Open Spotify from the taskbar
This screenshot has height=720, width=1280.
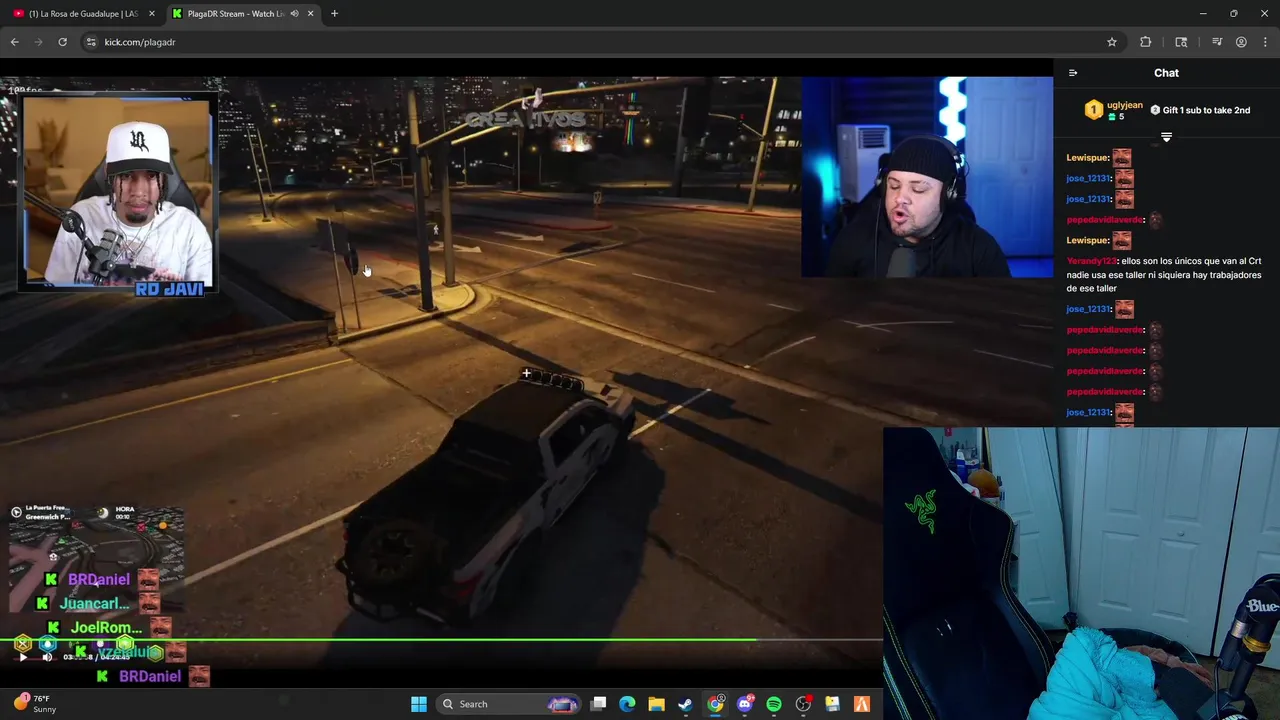coord(773,704)
